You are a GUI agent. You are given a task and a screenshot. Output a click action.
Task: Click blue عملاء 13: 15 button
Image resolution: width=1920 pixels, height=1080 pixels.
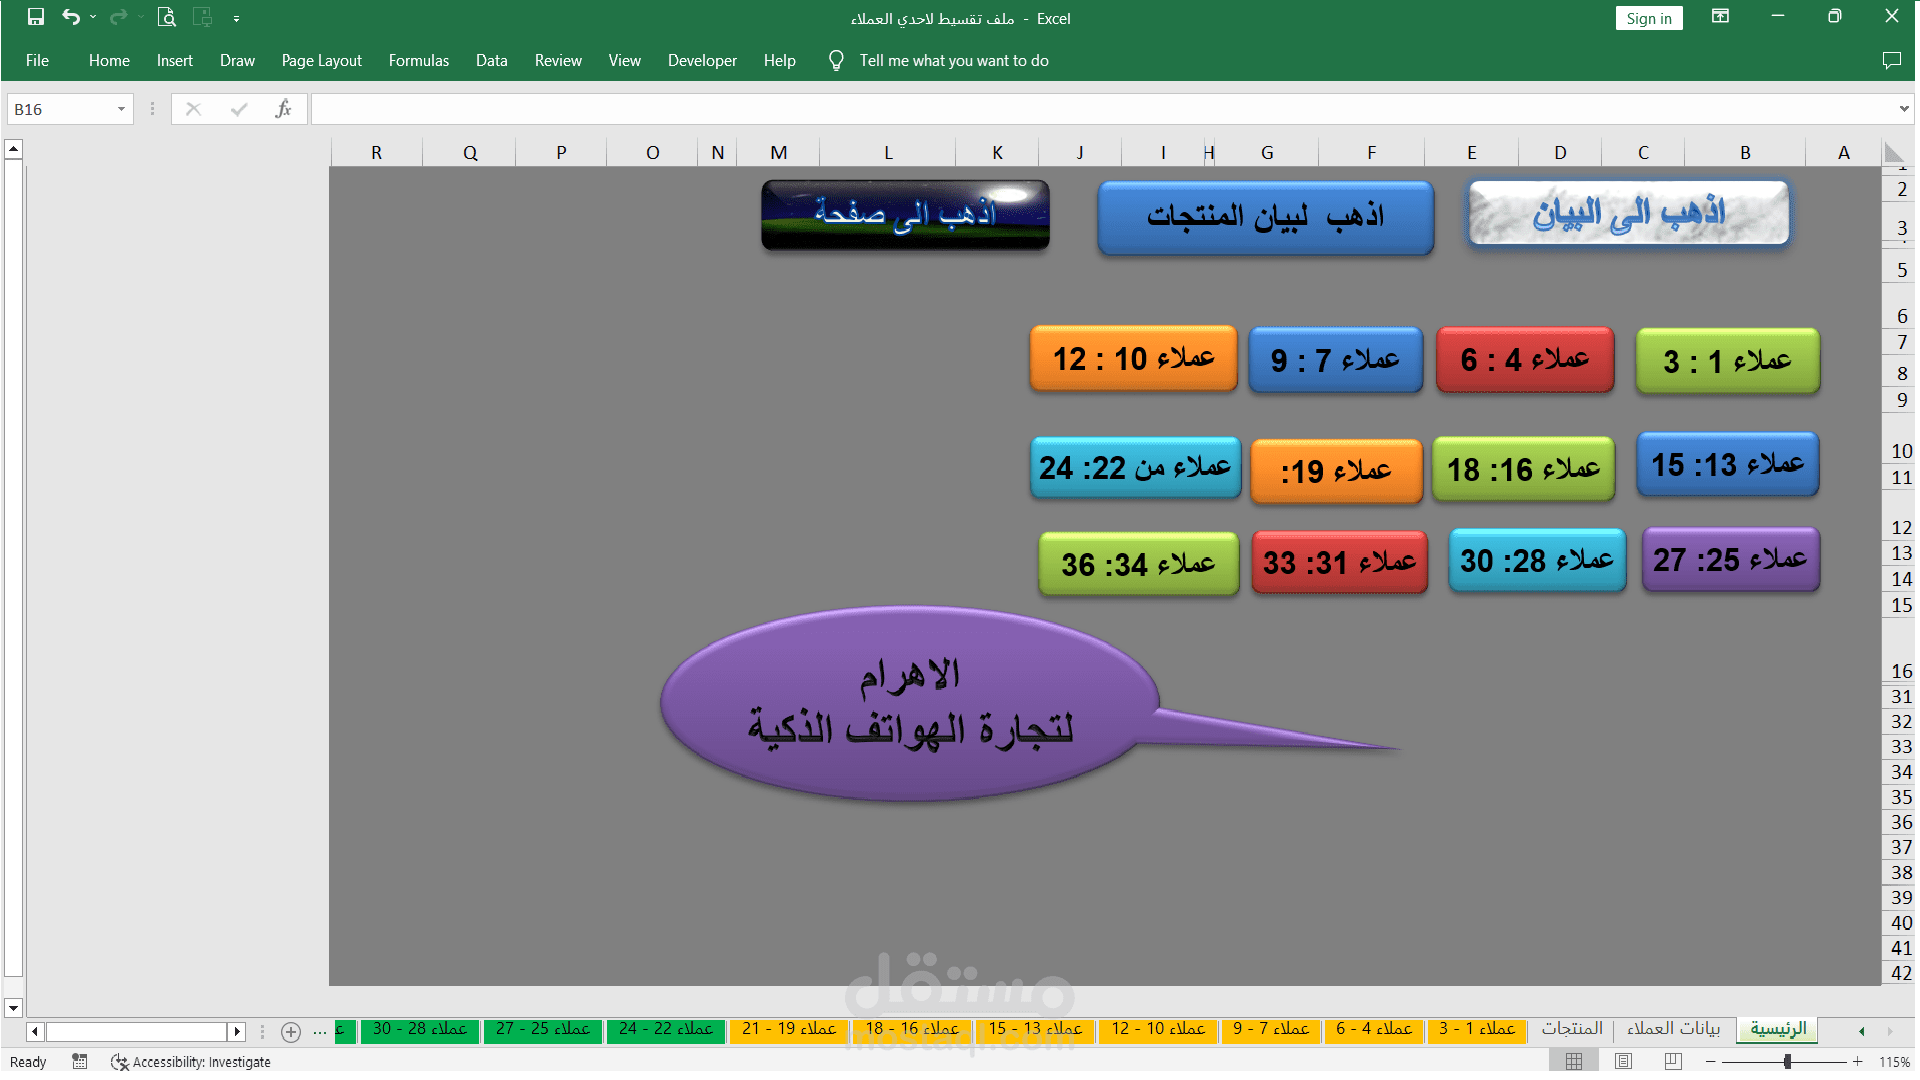[x=1727, y=464]
